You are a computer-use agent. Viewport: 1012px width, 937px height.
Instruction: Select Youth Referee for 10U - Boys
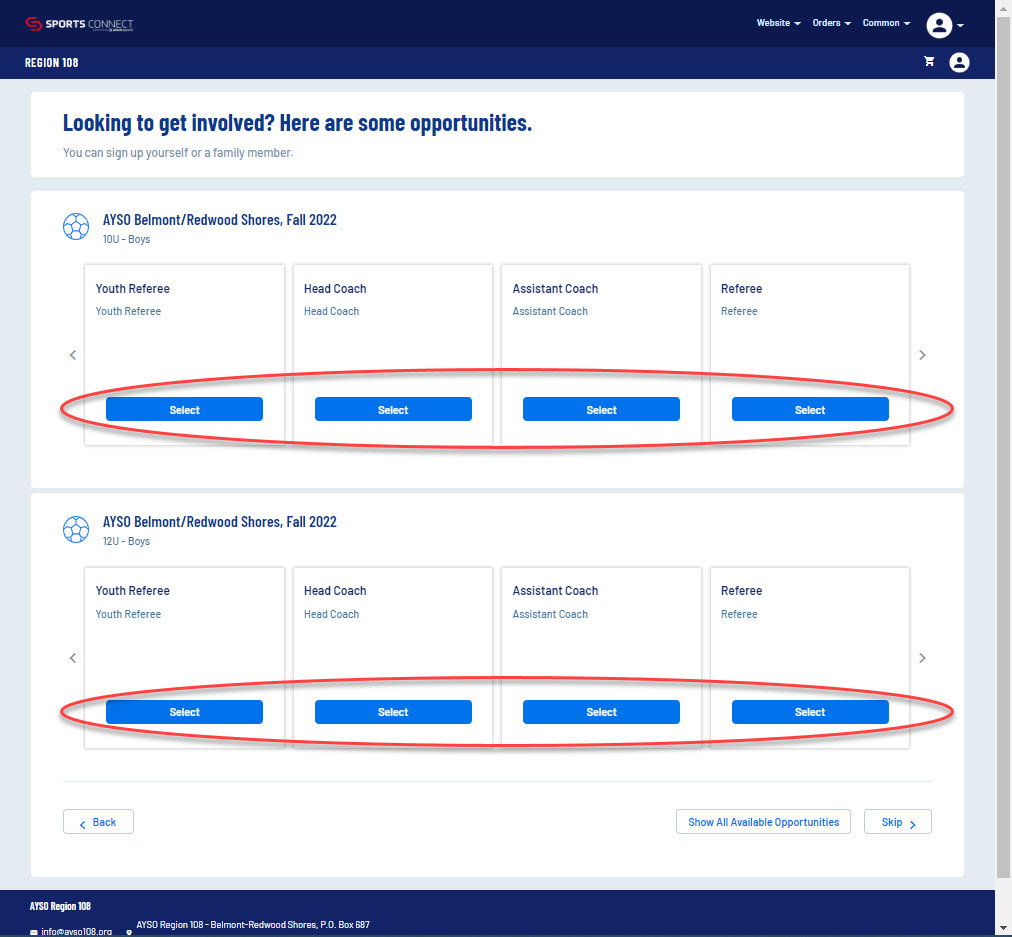pos(185,409)
